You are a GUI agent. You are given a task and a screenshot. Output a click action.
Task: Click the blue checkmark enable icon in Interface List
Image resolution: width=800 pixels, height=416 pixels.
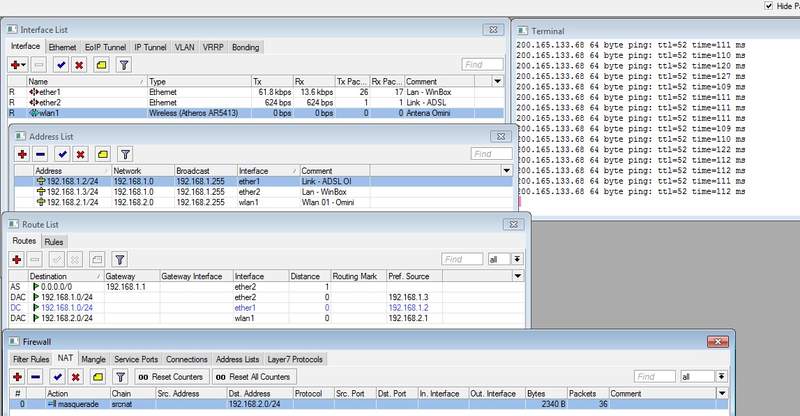tap(61, 65)
